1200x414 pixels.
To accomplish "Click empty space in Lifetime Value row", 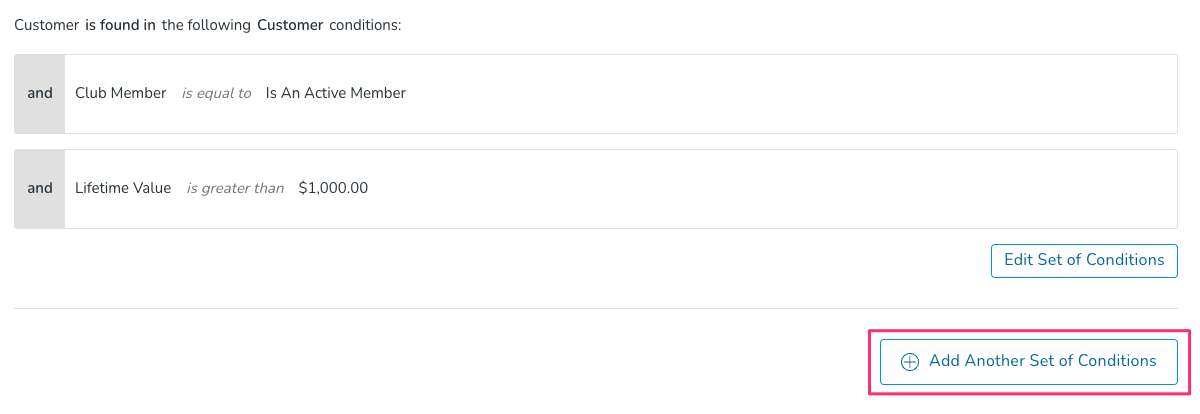I will tap(772, 189).
